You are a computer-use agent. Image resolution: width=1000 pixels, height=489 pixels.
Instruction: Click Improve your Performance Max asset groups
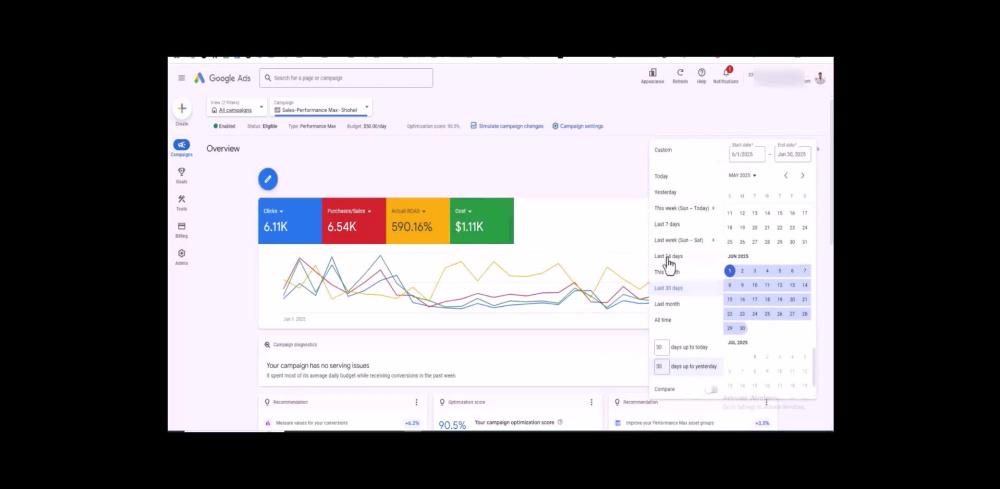pos(670,423)
